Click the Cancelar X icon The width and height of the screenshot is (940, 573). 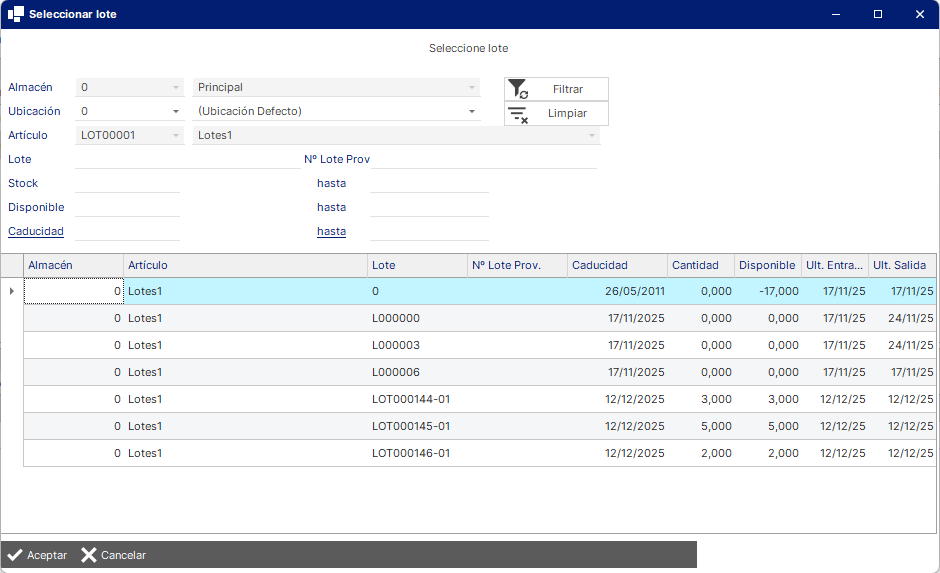[89, 555]
